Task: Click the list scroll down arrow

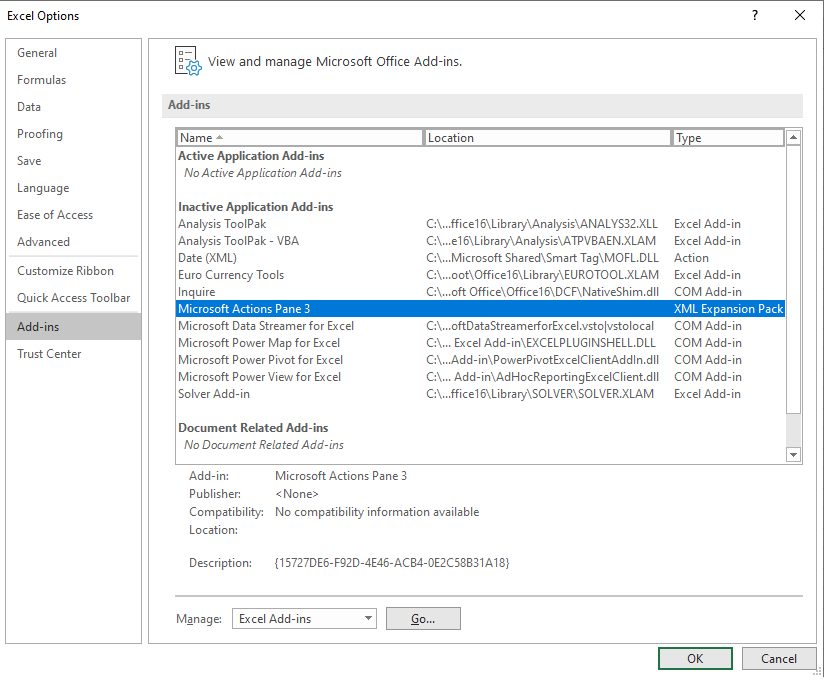Action: (794, 455)
